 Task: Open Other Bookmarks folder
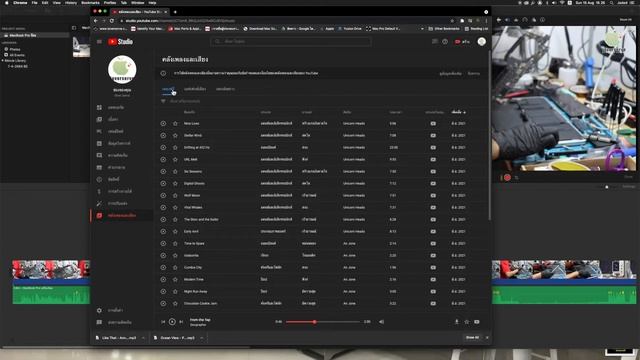[444, 29]
